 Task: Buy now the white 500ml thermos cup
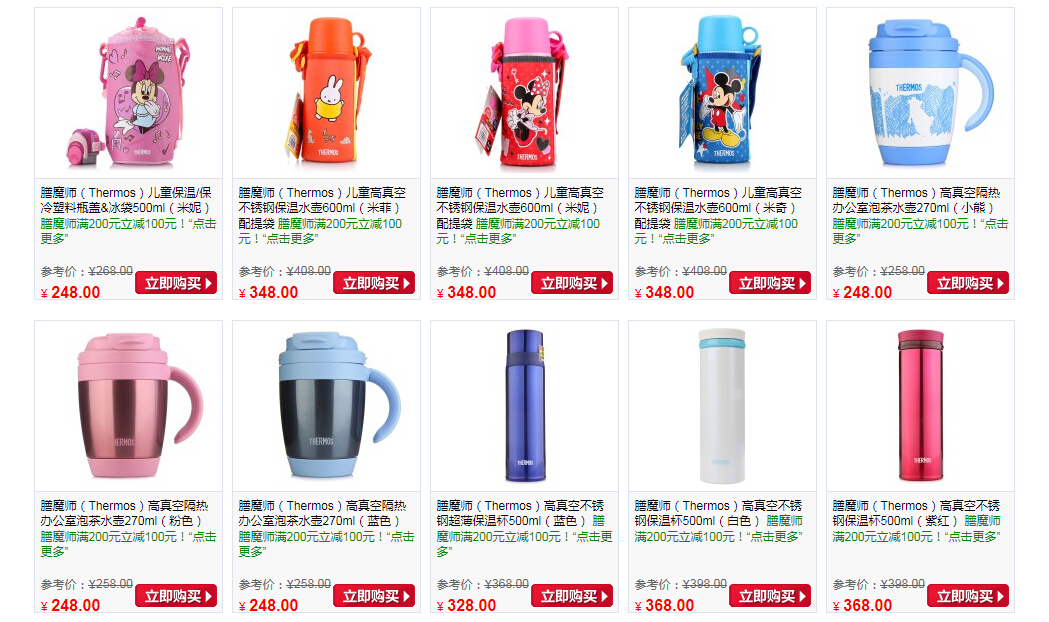[770, 596]
